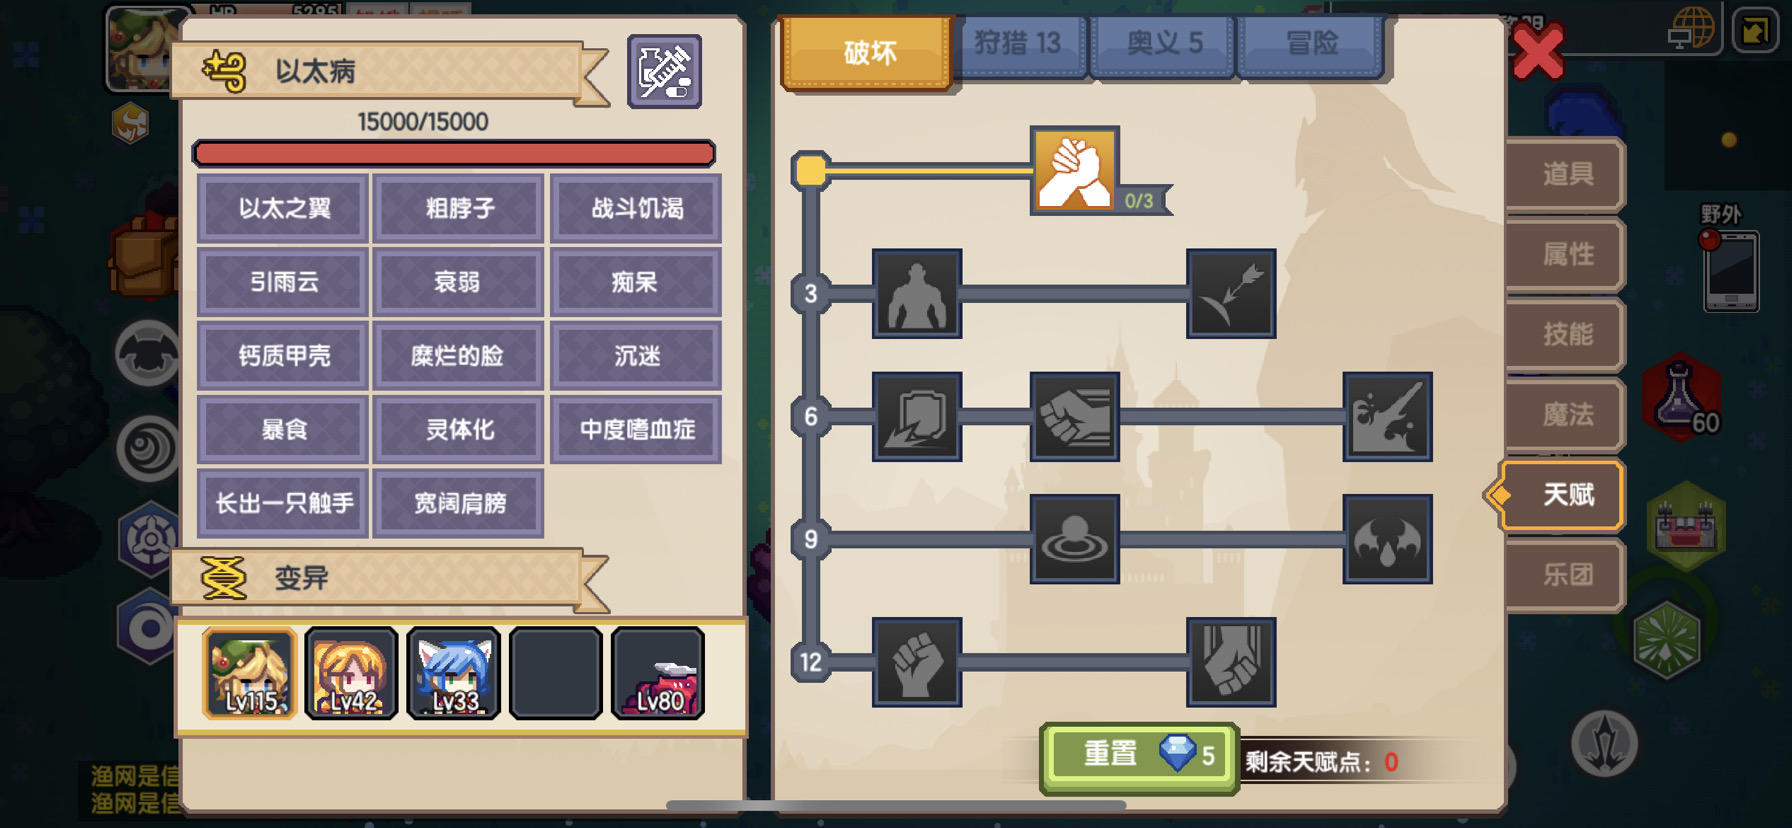1792x828 pixels.
Task: Select the 以太之翼 mutation button
Action: click(x=284, y=208)
